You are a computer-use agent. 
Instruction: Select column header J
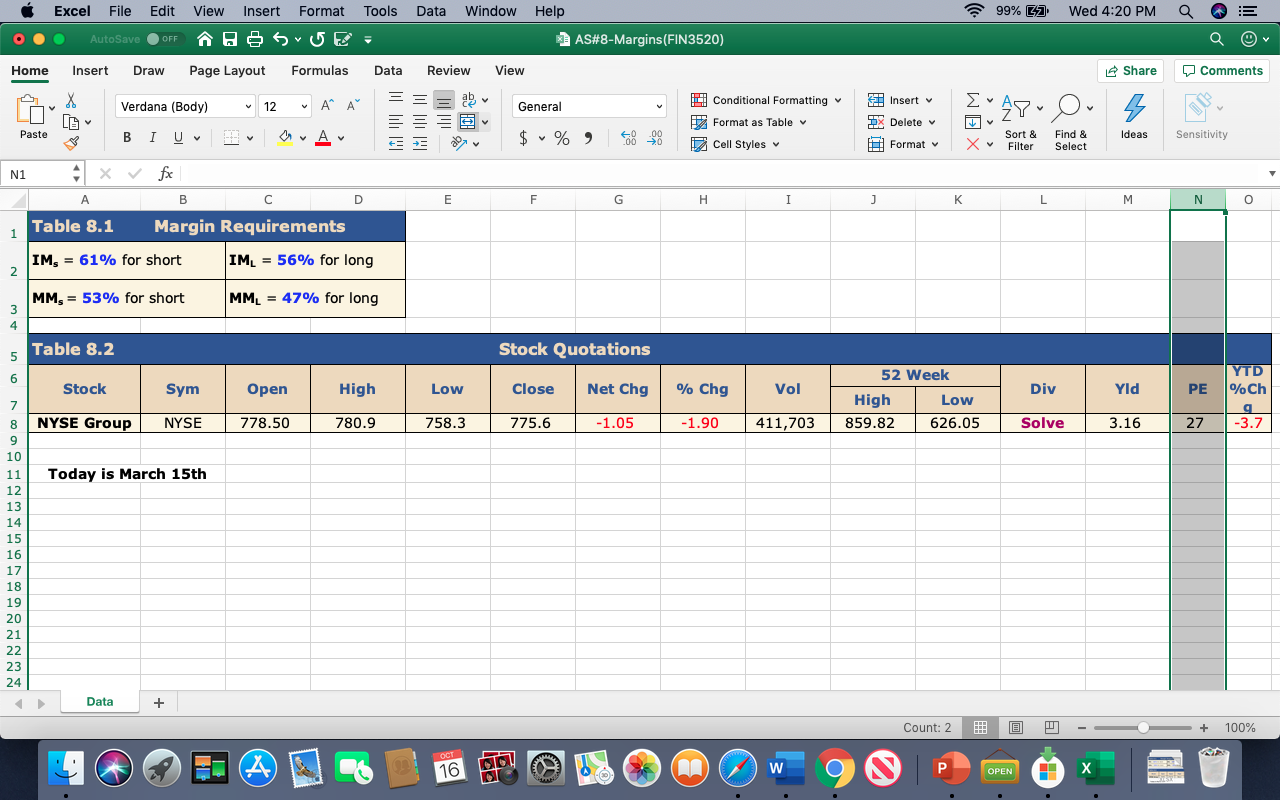873,200
